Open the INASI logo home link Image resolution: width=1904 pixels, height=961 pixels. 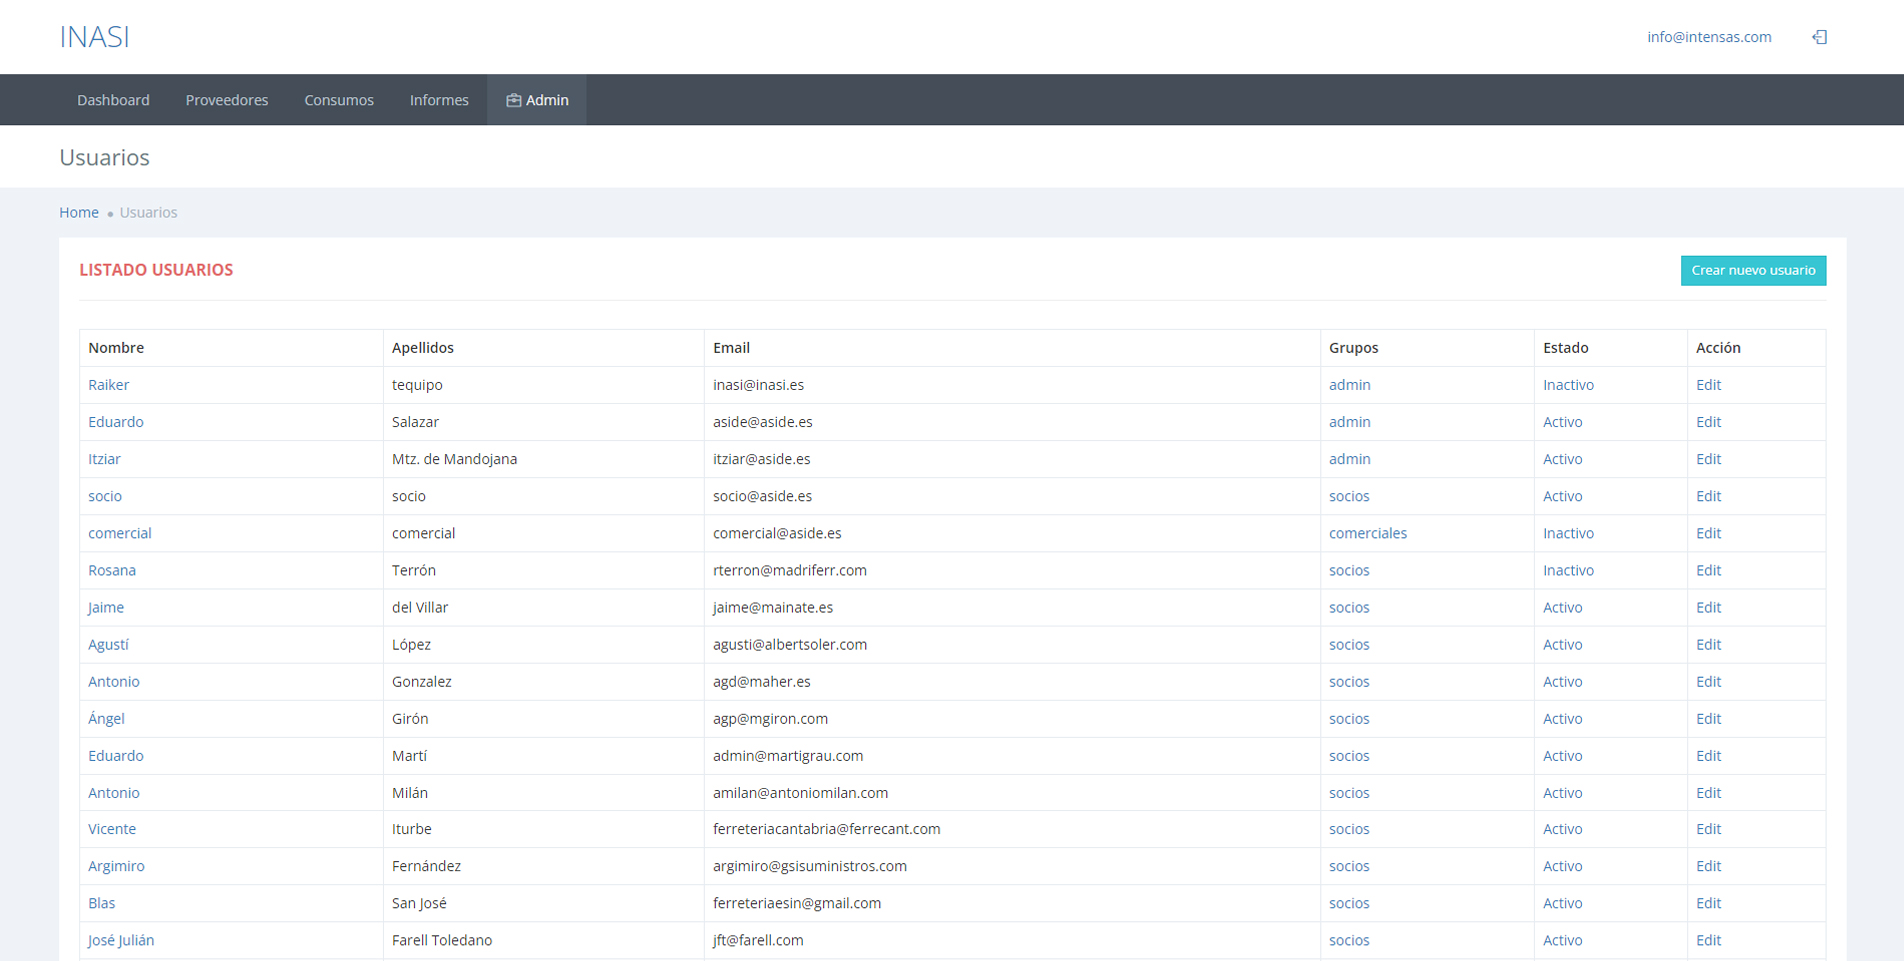click(x=94, y=37)
